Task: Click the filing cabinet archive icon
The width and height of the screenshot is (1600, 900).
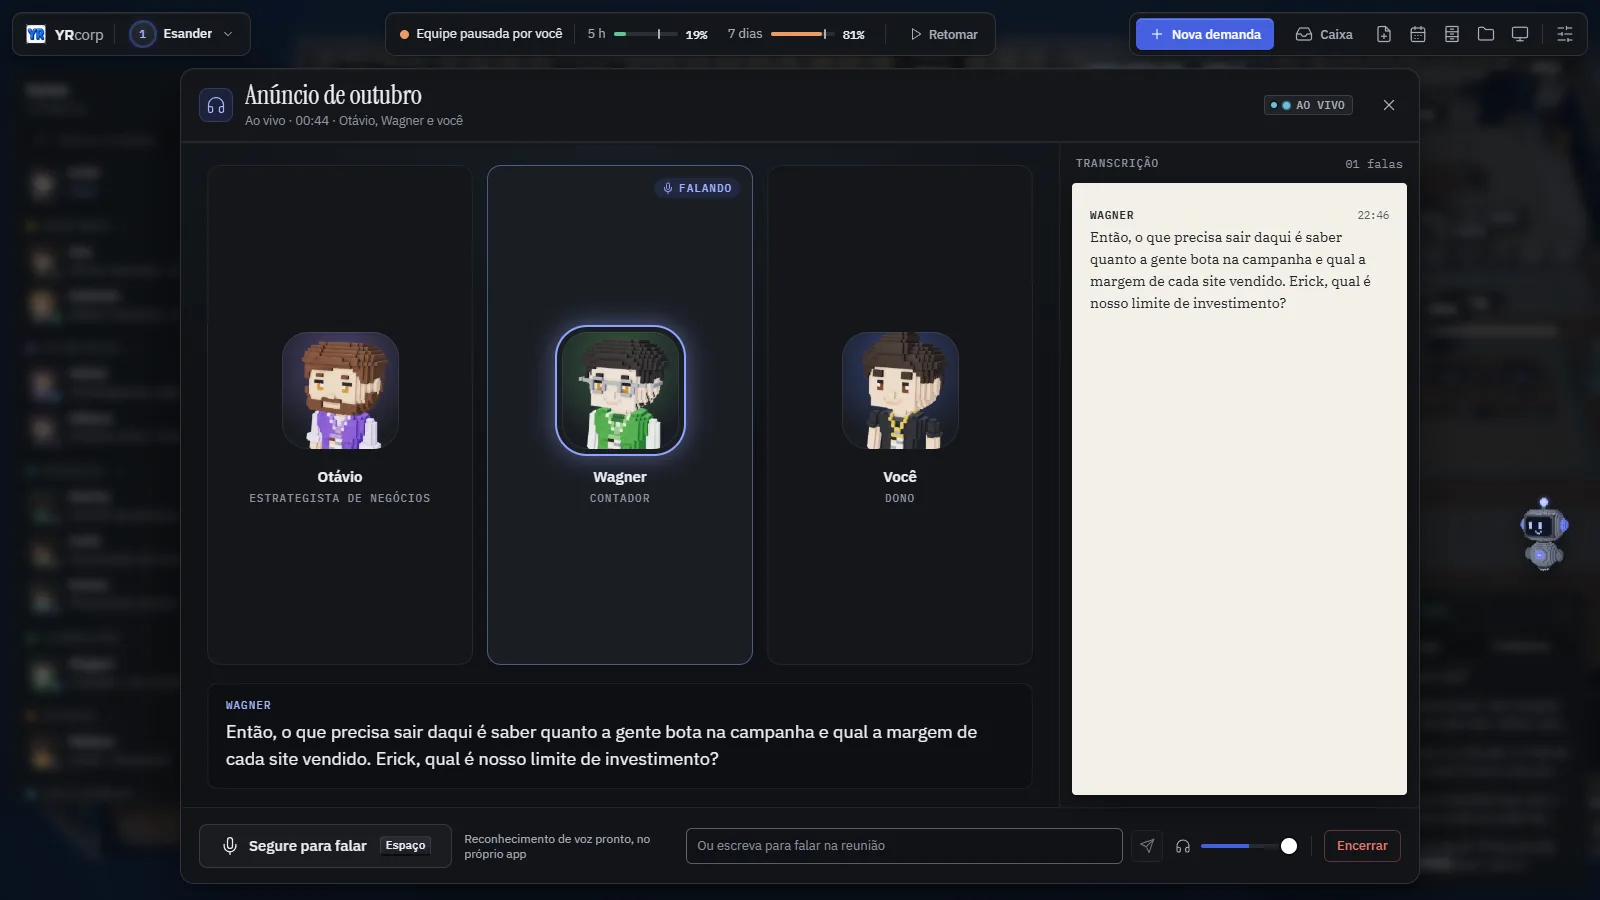Action: point(1452,34)
